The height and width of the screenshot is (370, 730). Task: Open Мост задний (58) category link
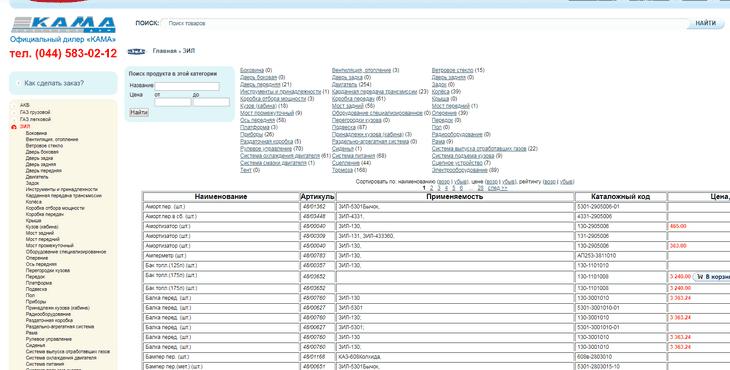click(x=348, y=106)
